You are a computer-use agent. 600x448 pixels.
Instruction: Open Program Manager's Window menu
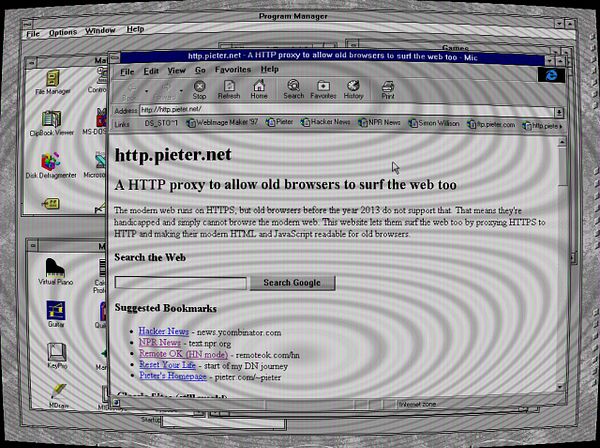pos(100,31)
